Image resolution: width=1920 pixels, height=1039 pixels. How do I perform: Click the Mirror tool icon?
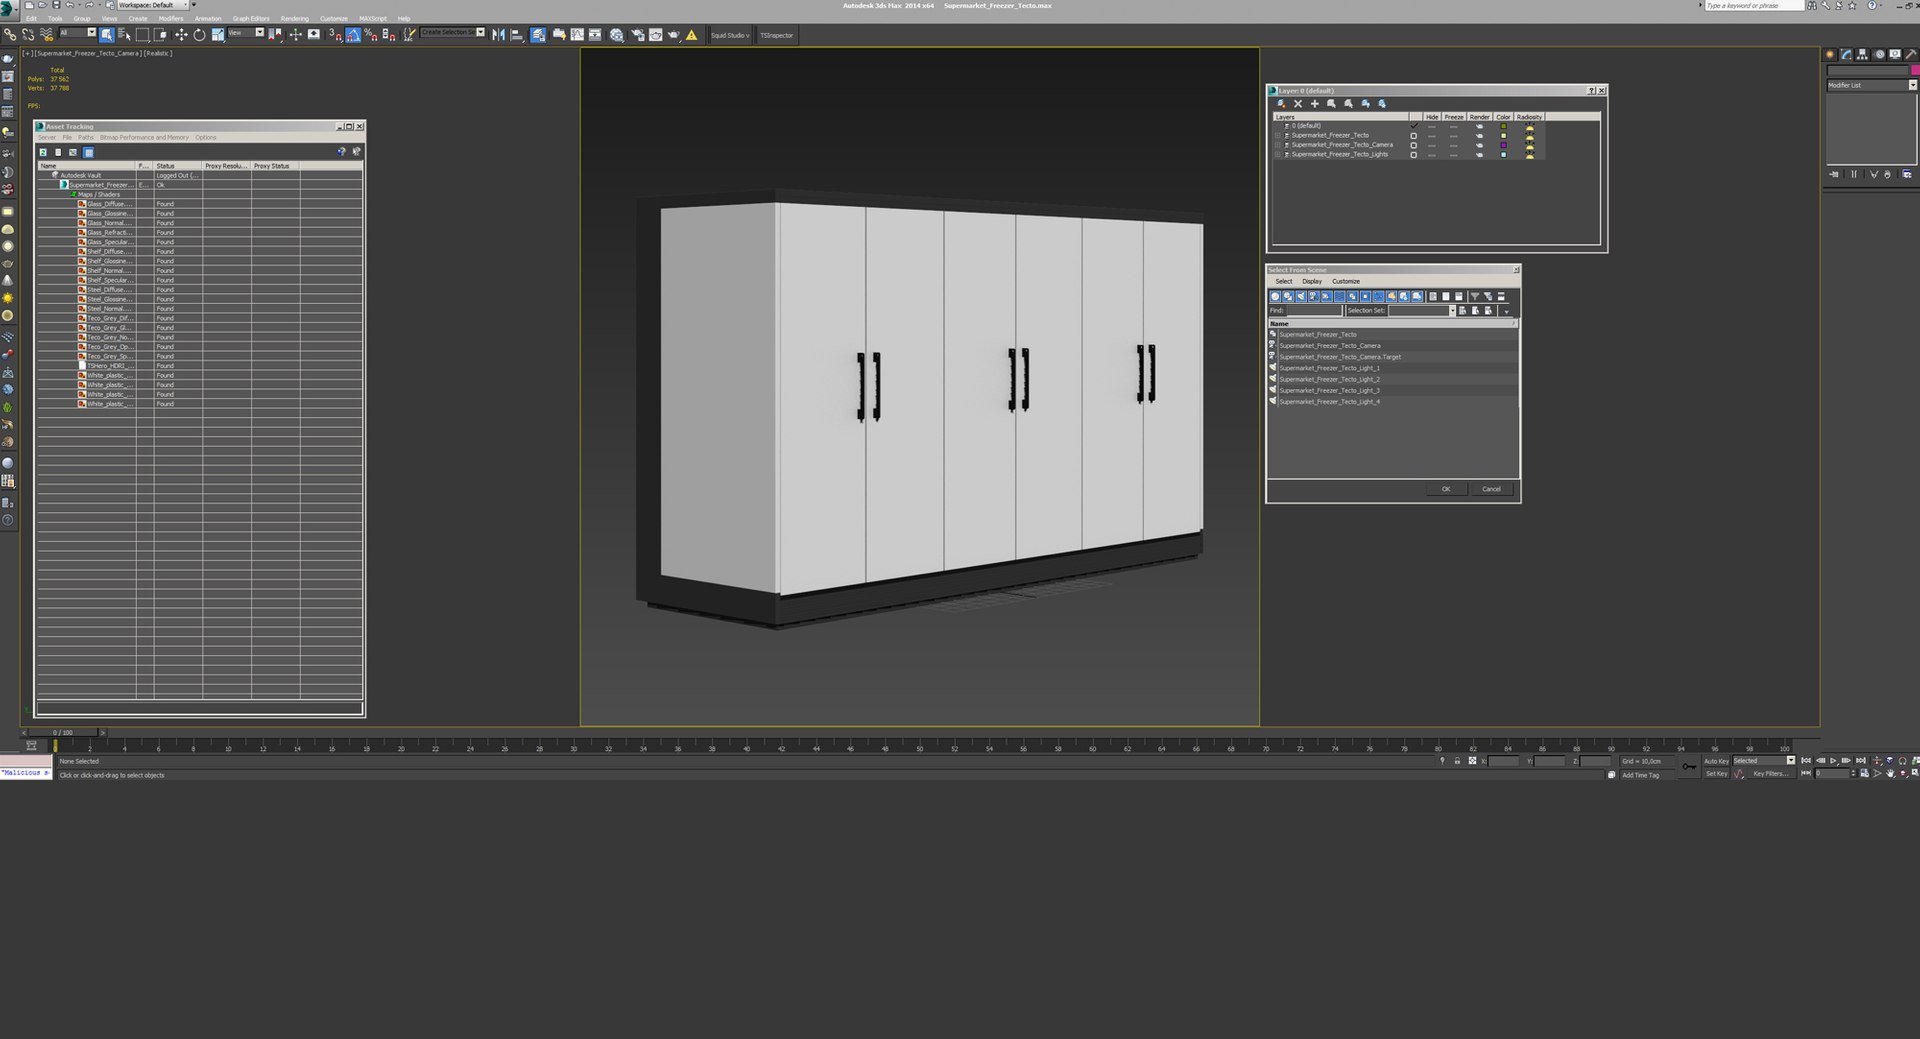coord(498,35)
